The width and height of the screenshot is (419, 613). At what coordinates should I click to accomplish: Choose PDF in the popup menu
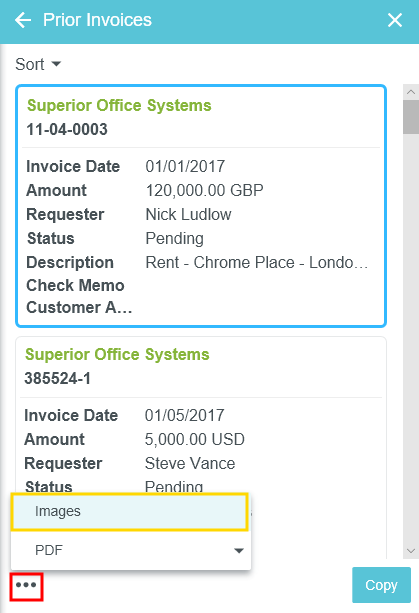point(131,550)
